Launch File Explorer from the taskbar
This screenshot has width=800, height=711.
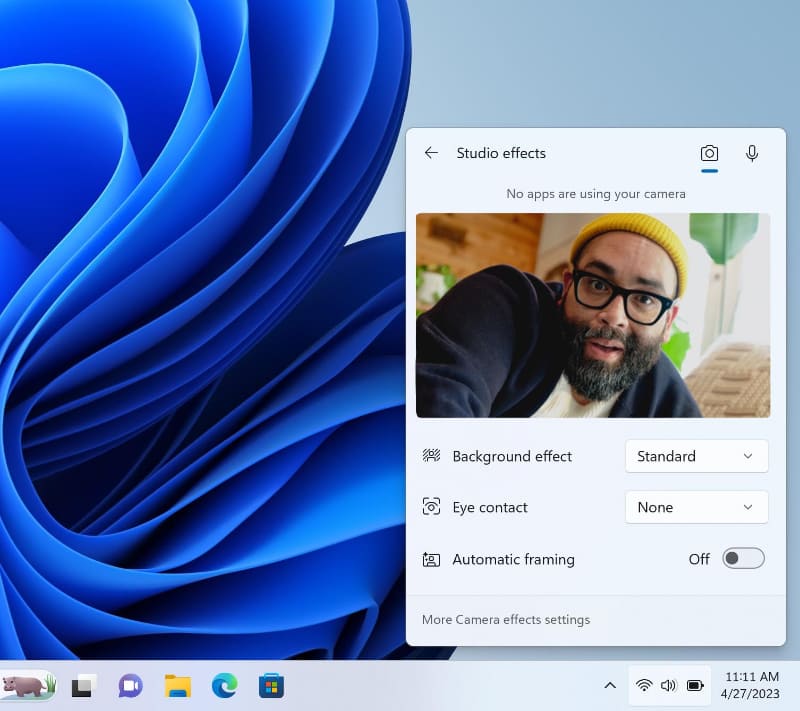click(178, 686)
